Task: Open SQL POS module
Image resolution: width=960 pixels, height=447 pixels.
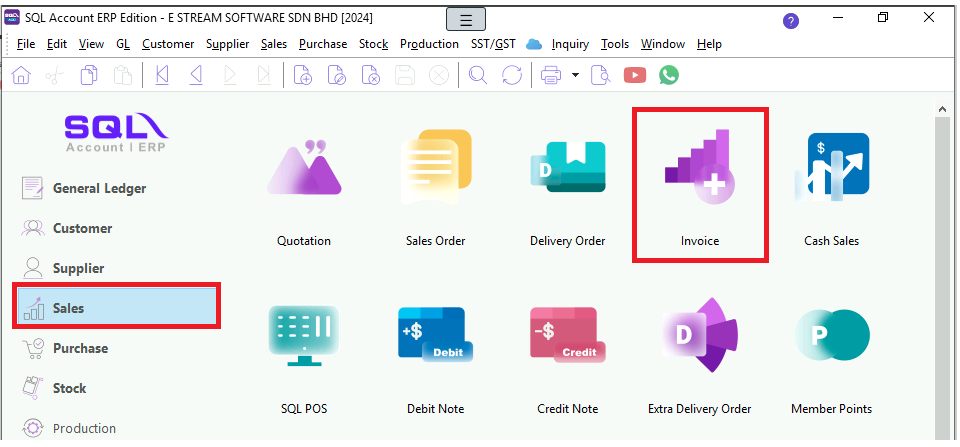Action: click(x=304, y=336)
